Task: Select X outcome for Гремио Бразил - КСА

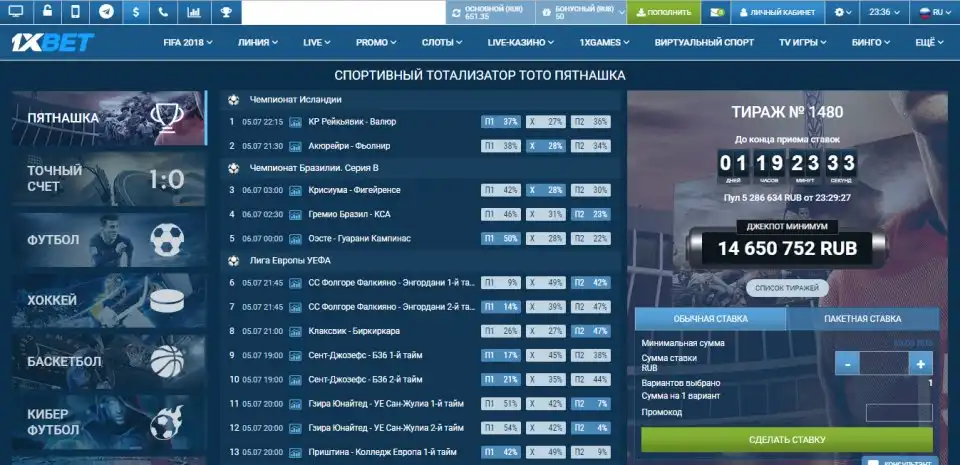Action: (546, 214)
